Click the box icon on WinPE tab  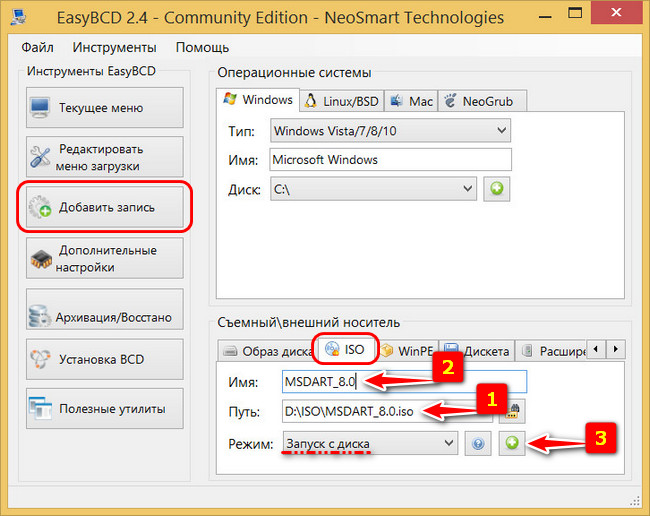pyautogui.click(x=387, y=351)
